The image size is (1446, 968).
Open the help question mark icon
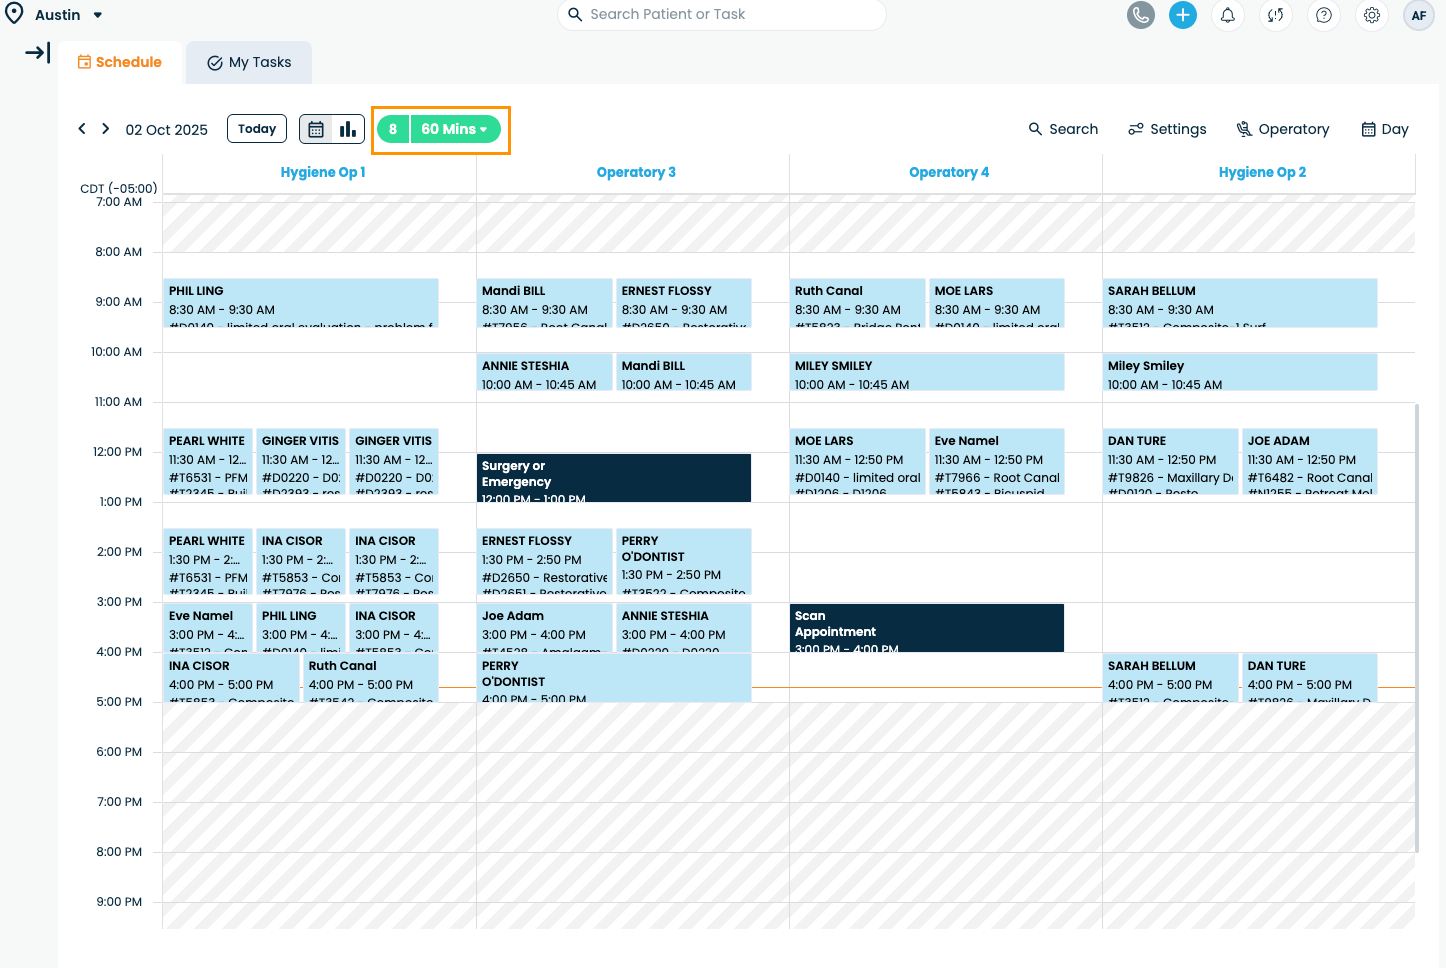[1323, 15]
